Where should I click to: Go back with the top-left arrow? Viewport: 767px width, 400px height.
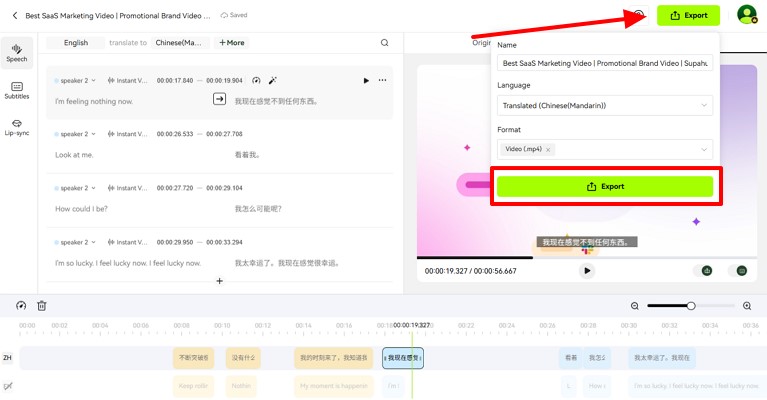point(15,16)
